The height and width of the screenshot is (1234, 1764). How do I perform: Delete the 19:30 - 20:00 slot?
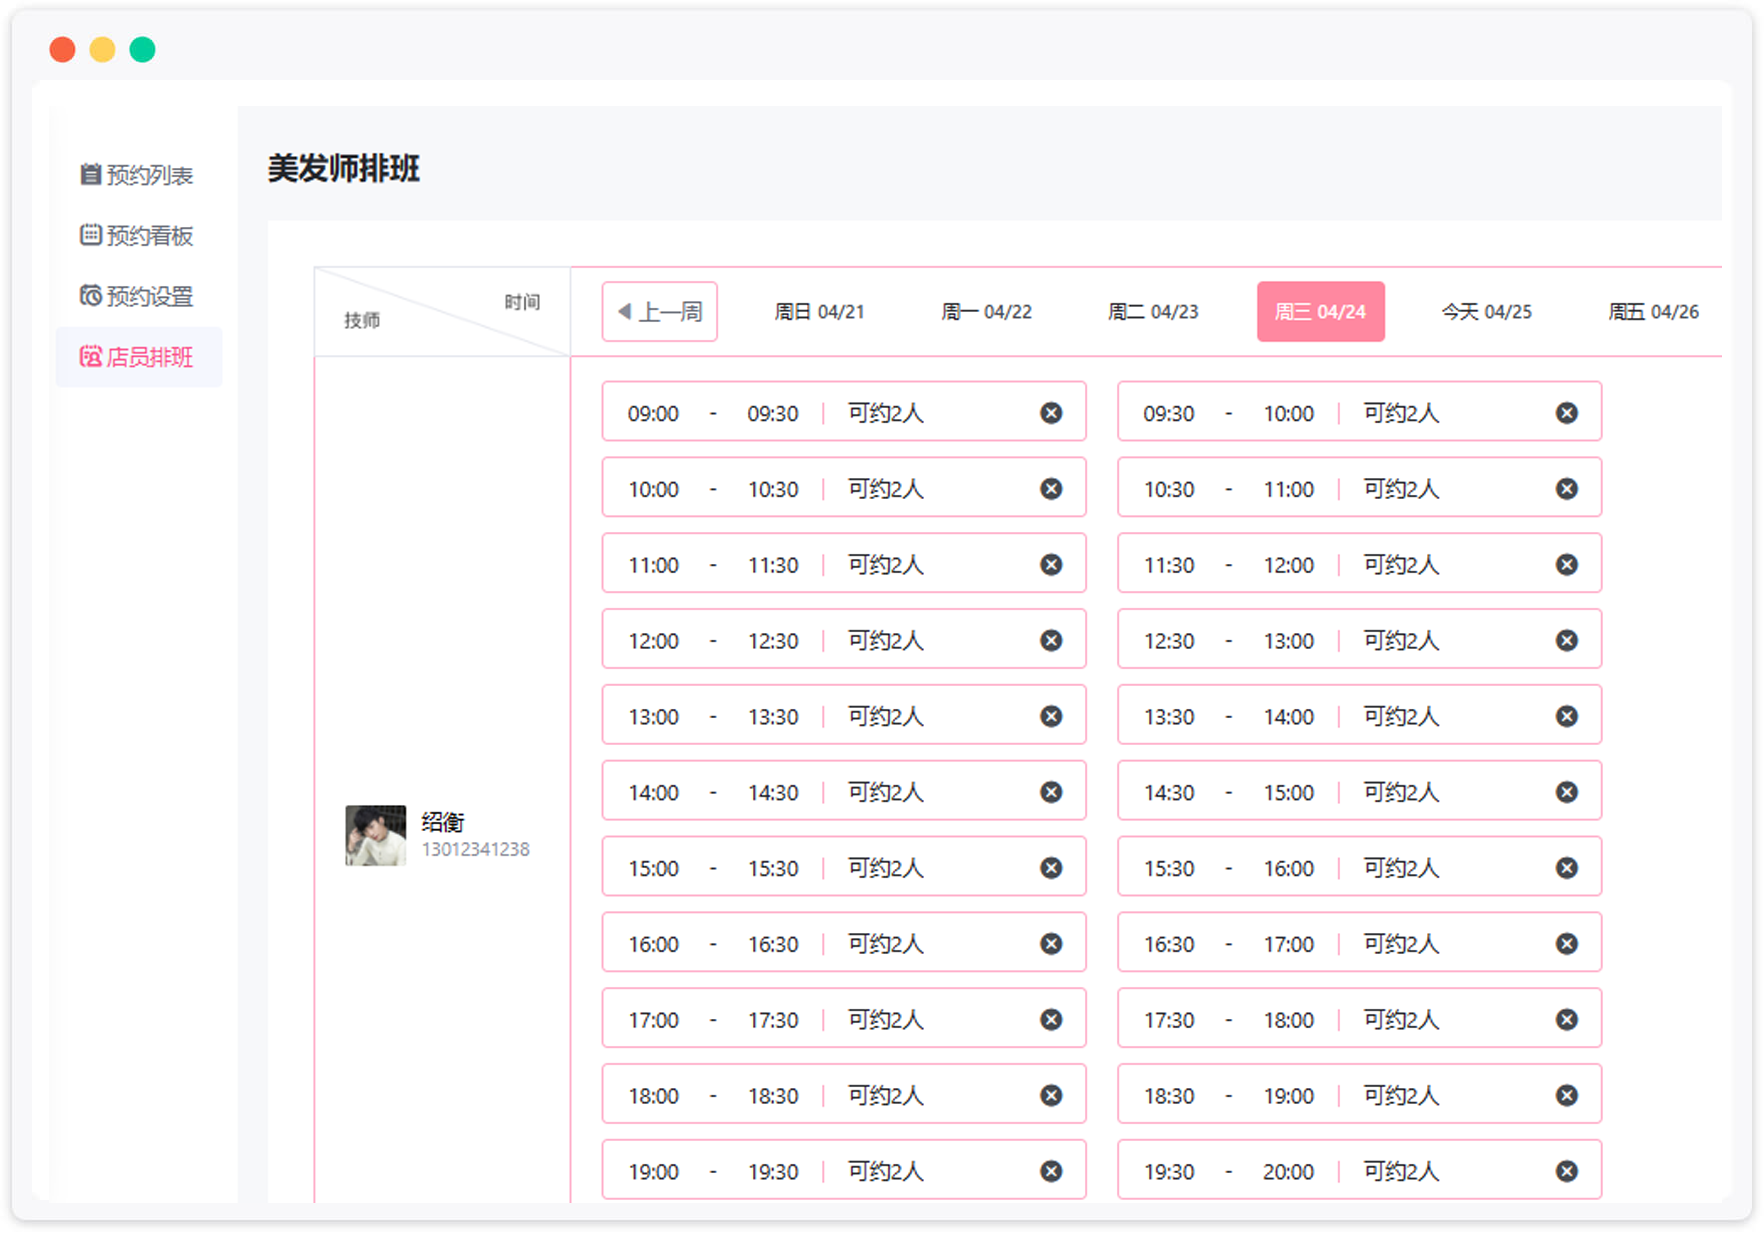(1566, 1171)
